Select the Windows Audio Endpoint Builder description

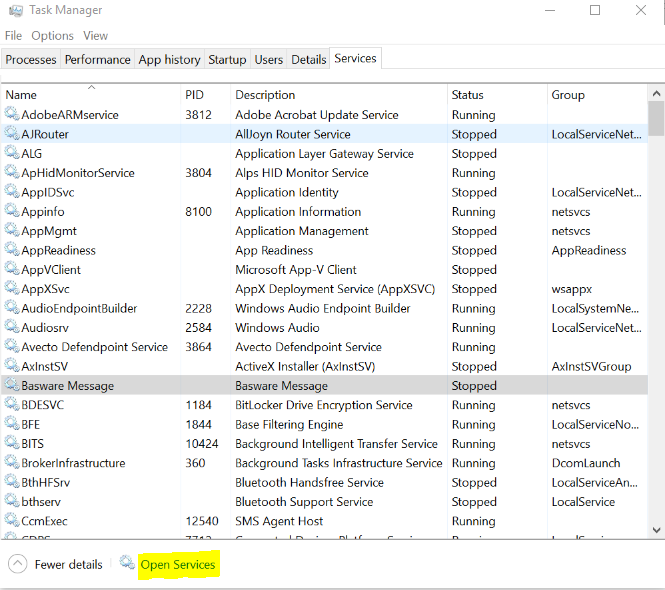pyautogui.click(x=323, y=308)
